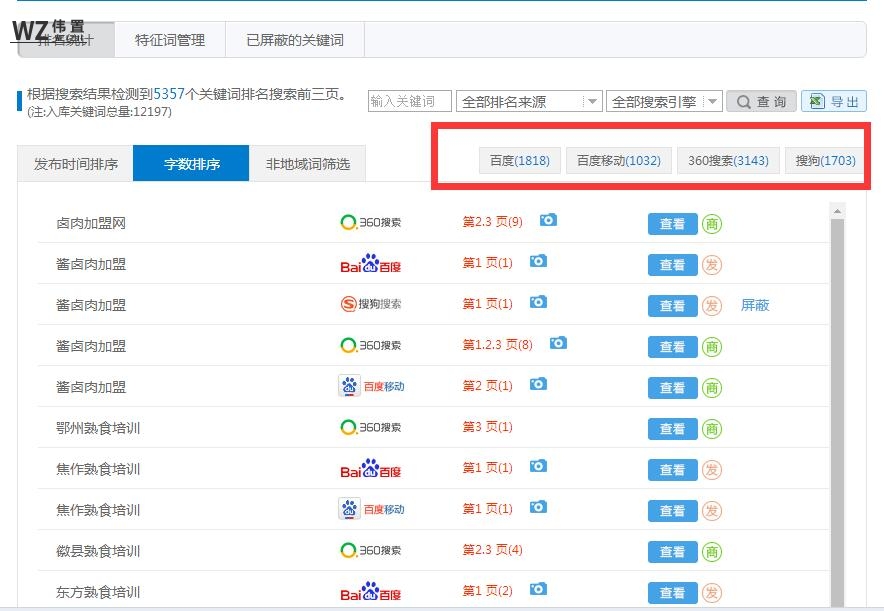Click the 发 badge on 东方熟食培训 row

coord(710,593)
